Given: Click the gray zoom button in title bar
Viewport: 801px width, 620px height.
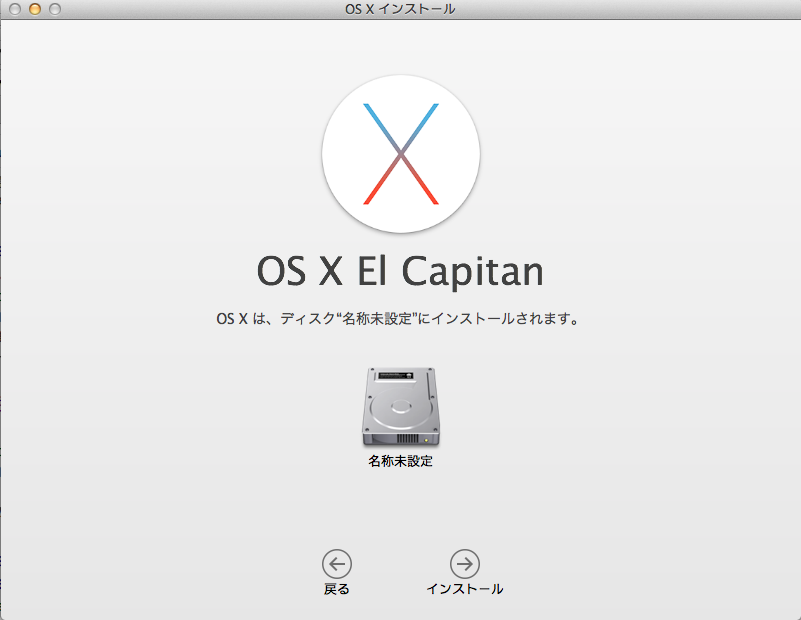Looking at the screenshot, I should point(55,9).
